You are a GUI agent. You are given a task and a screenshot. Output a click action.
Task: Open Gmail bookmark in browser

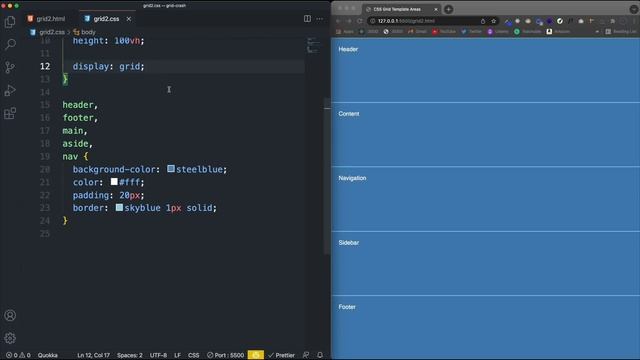(417, 31)
